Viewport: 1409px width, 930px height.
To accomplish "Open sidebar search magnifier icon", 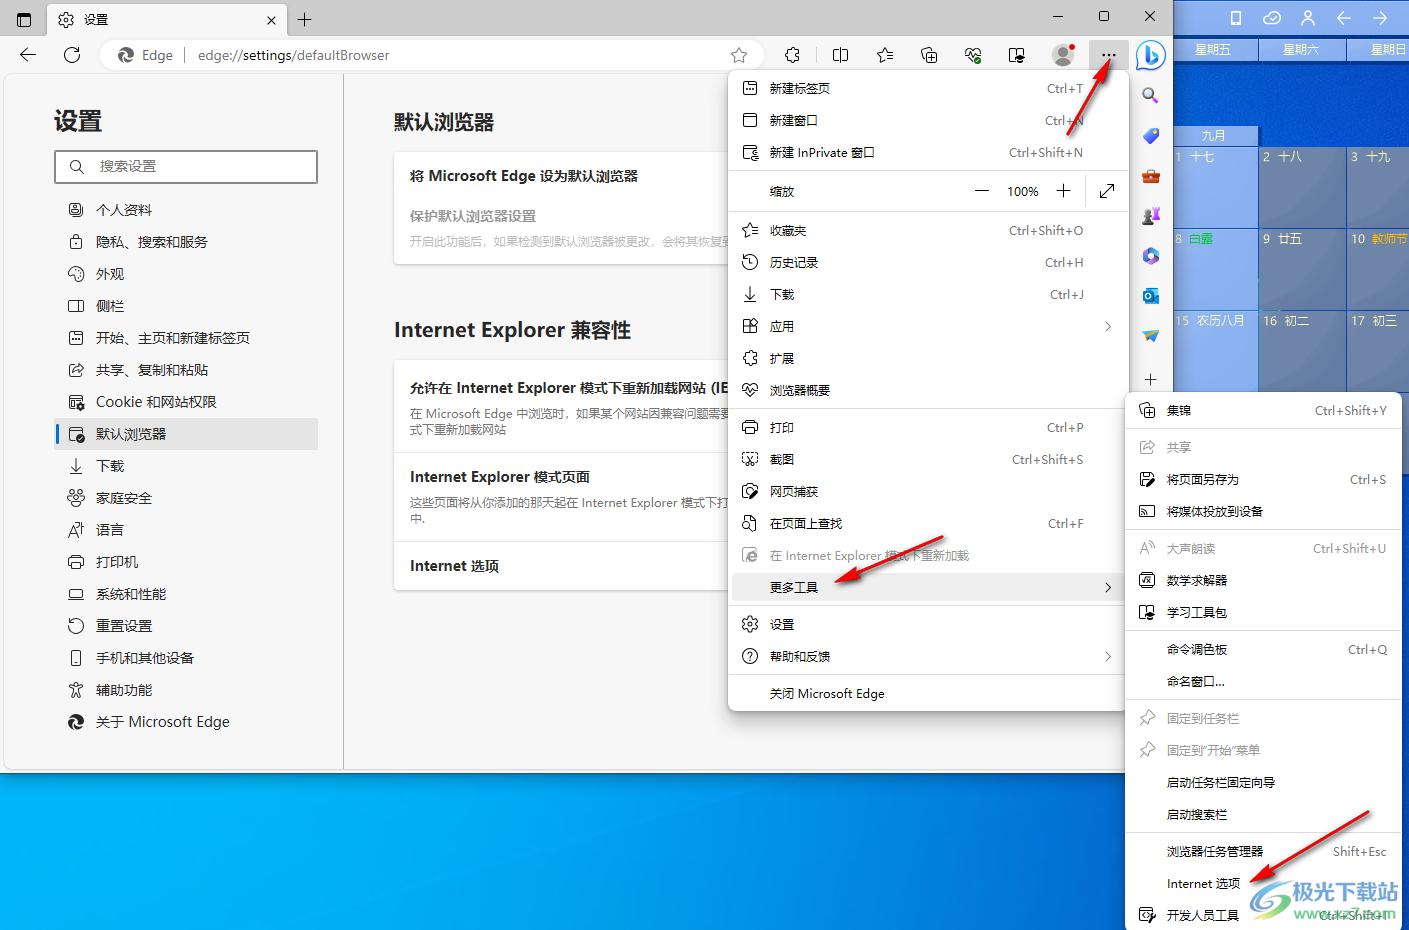I will click(1151, 96).
